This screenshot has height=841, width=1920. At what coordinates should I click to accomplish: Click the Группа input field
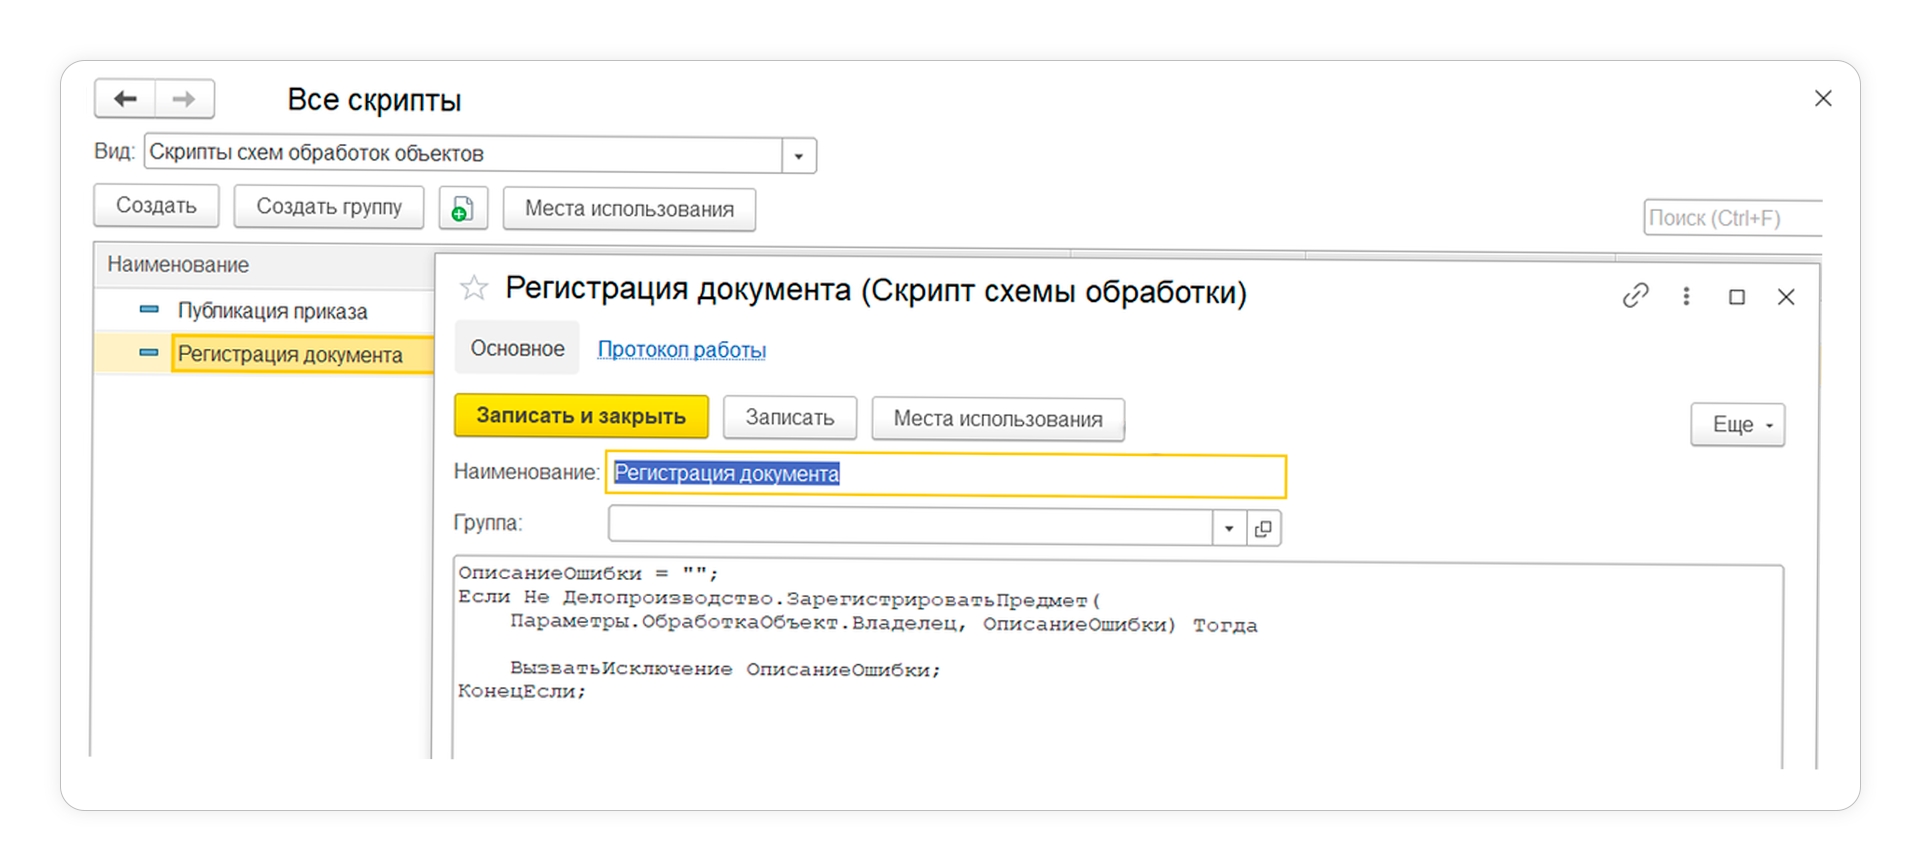coord(910,526)
